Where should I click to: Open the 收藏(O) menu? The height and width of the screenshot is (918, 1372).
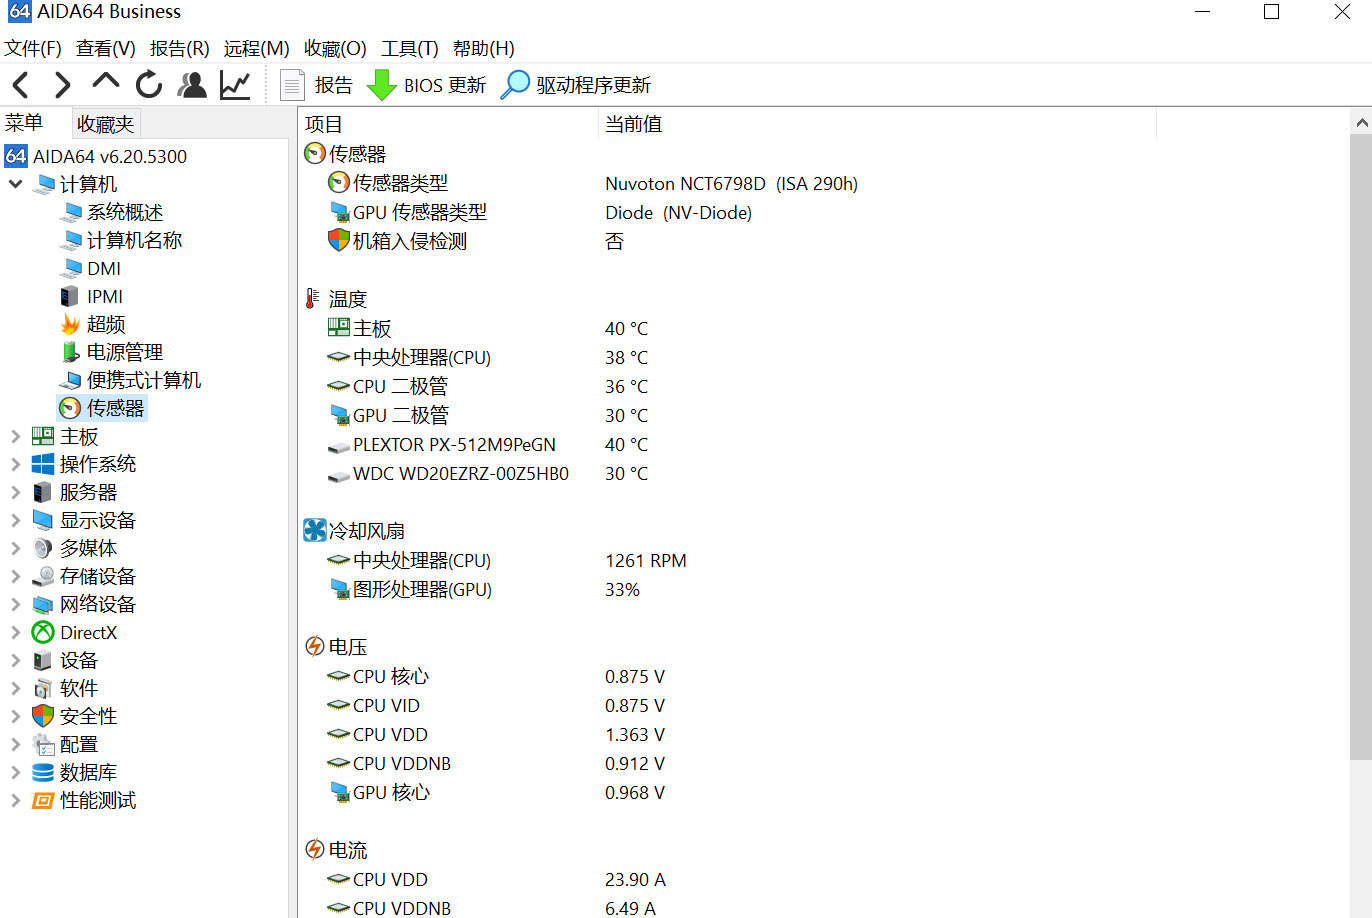point(336,48)
